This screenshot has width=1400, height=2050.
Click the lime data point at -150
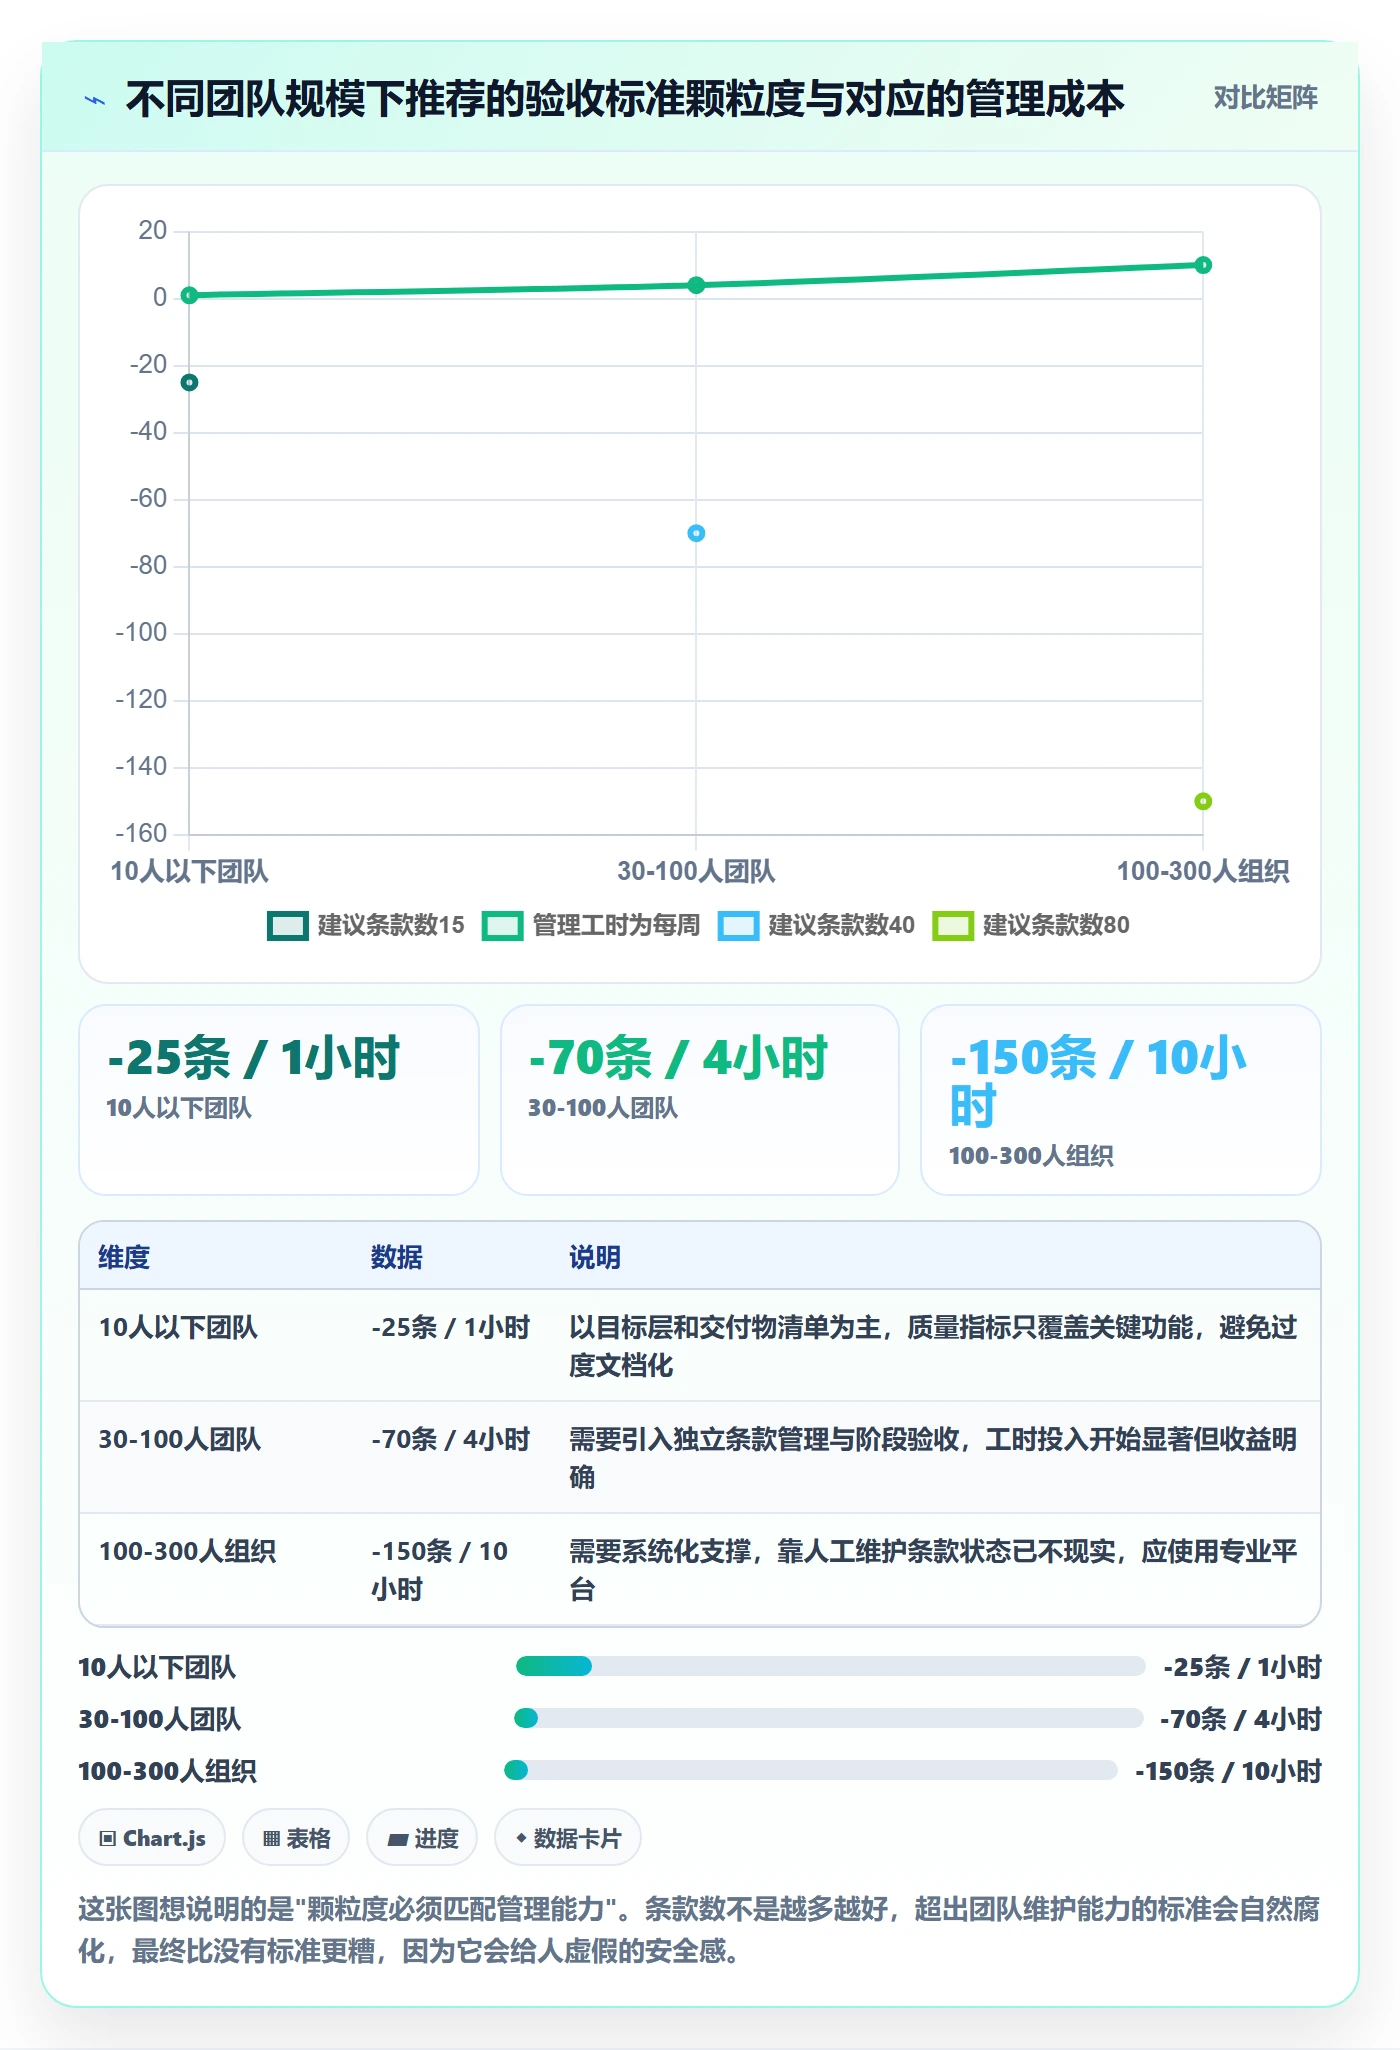[1203, 801]
